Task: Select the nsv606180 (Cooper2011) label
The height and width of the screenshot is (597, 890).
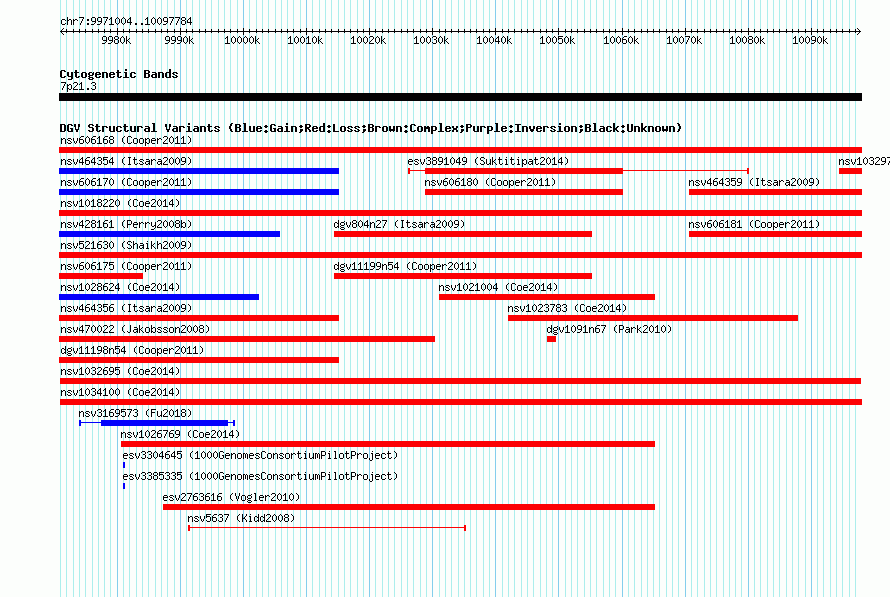Action: click(490, 182)
